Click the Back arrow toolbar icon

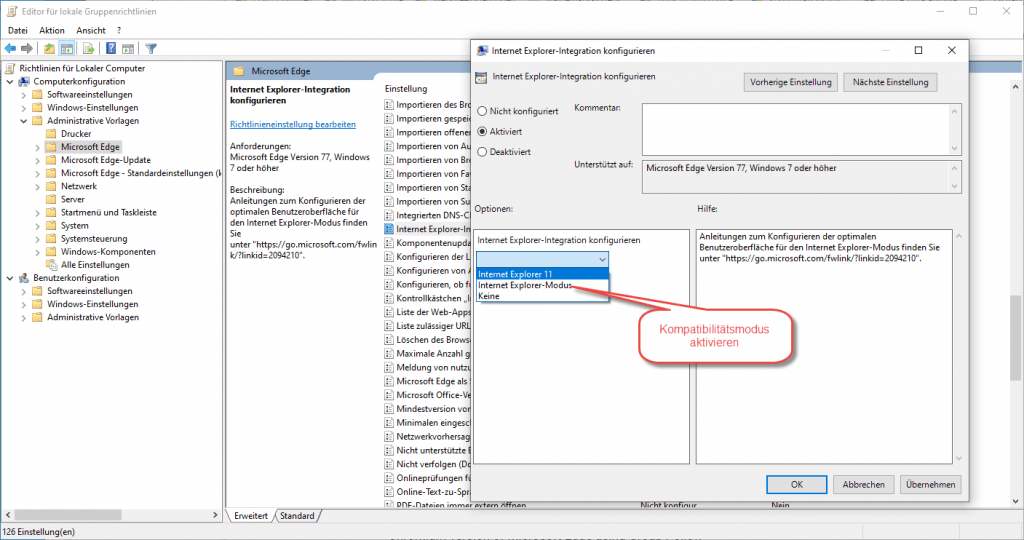[10, 48]
